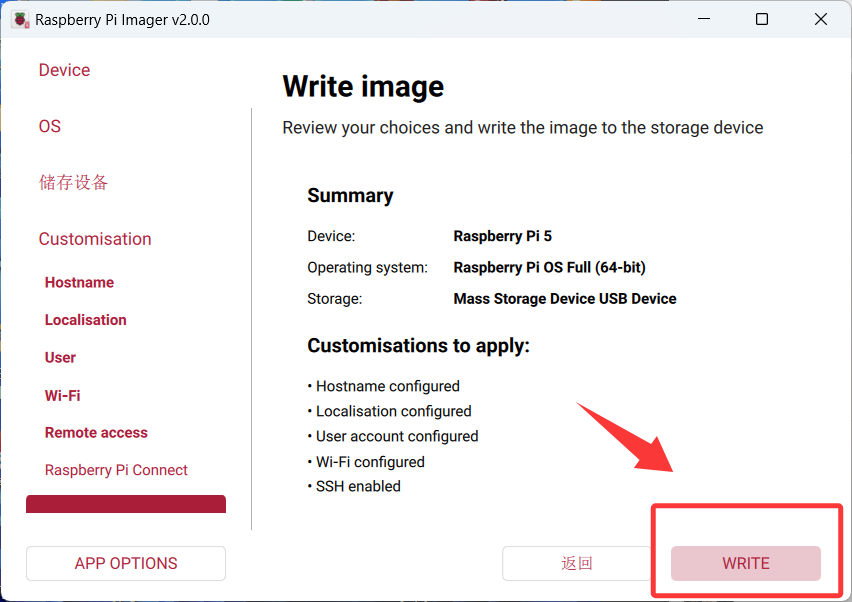
Task: Click the 'Summary' heading
Action: [350, 196]
